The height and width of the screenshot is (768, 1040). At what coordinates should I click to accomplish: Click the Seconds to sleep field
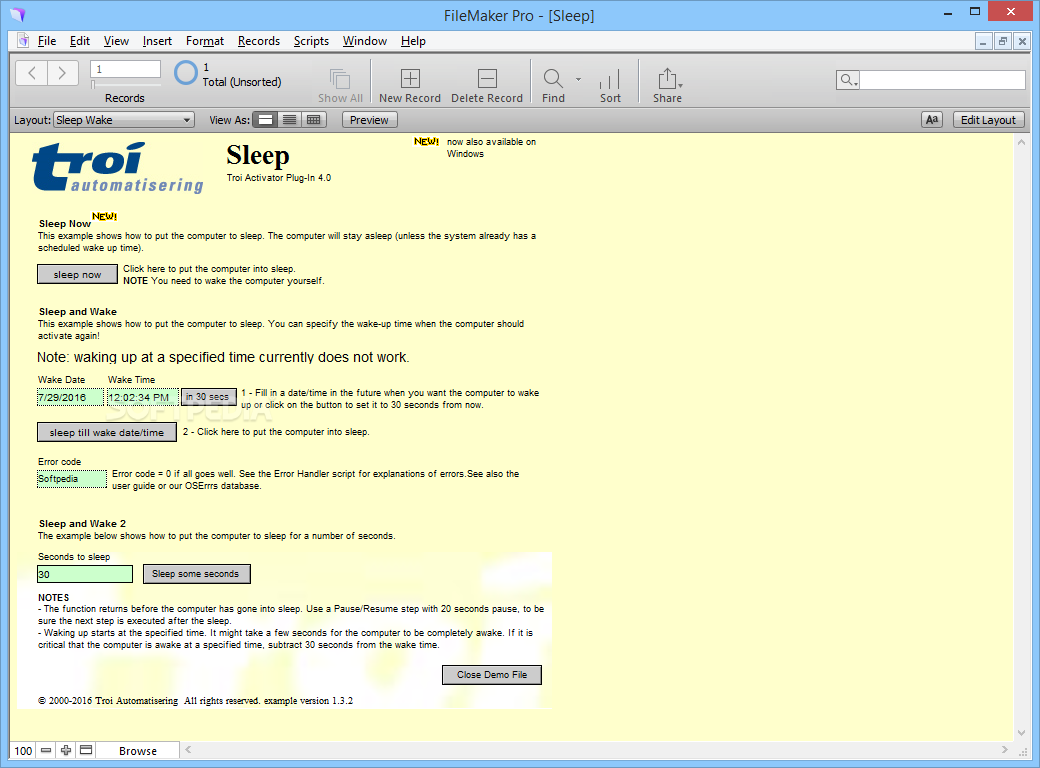click(85, 574)
